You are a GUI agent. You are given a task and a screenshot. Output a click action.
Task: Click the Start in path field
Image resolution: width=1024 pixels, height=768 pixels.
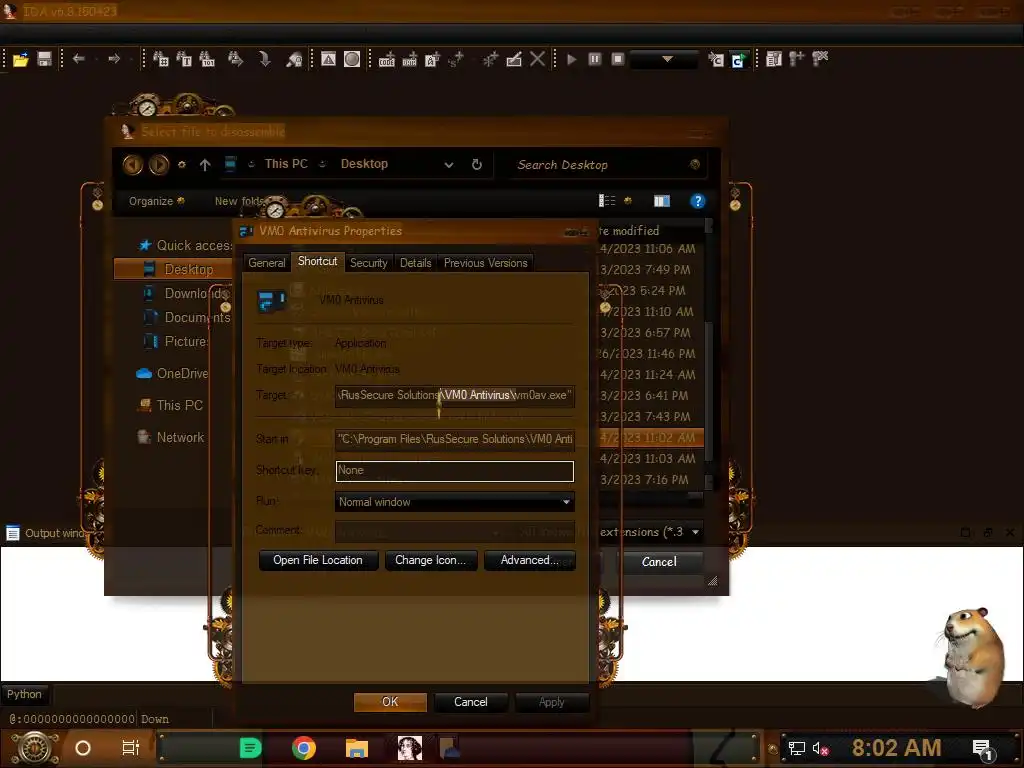tap(455, 439)
